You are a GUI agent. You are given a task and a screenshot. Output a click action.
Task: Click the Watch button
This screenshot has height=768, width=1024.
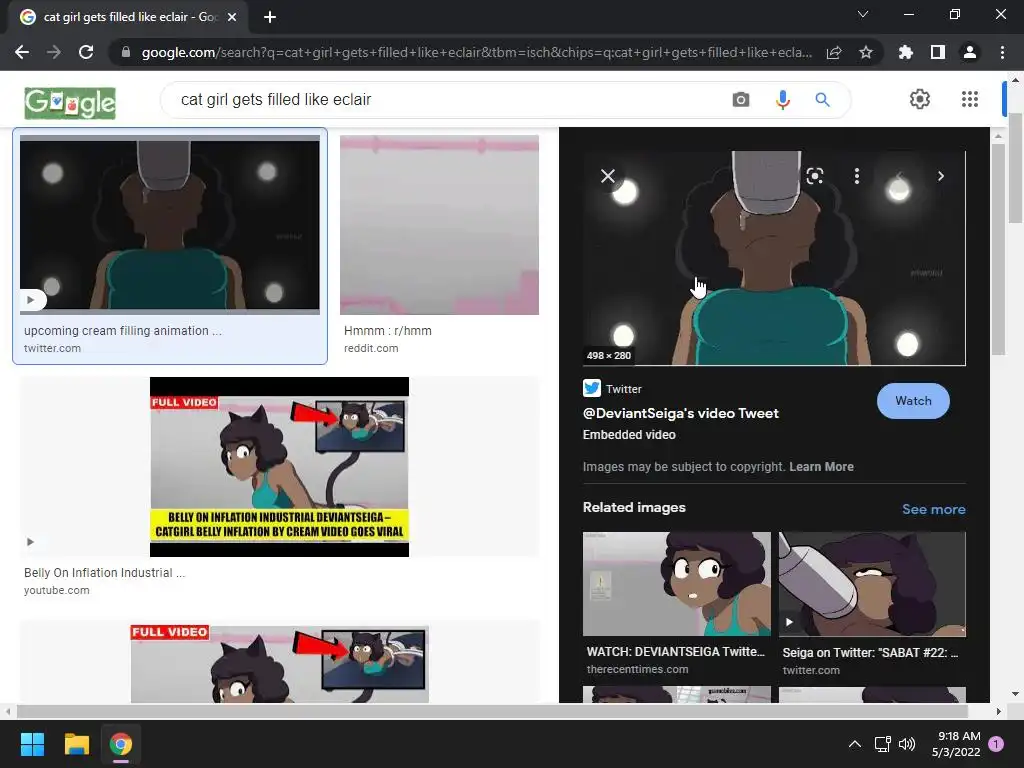[x=913, y=401]
